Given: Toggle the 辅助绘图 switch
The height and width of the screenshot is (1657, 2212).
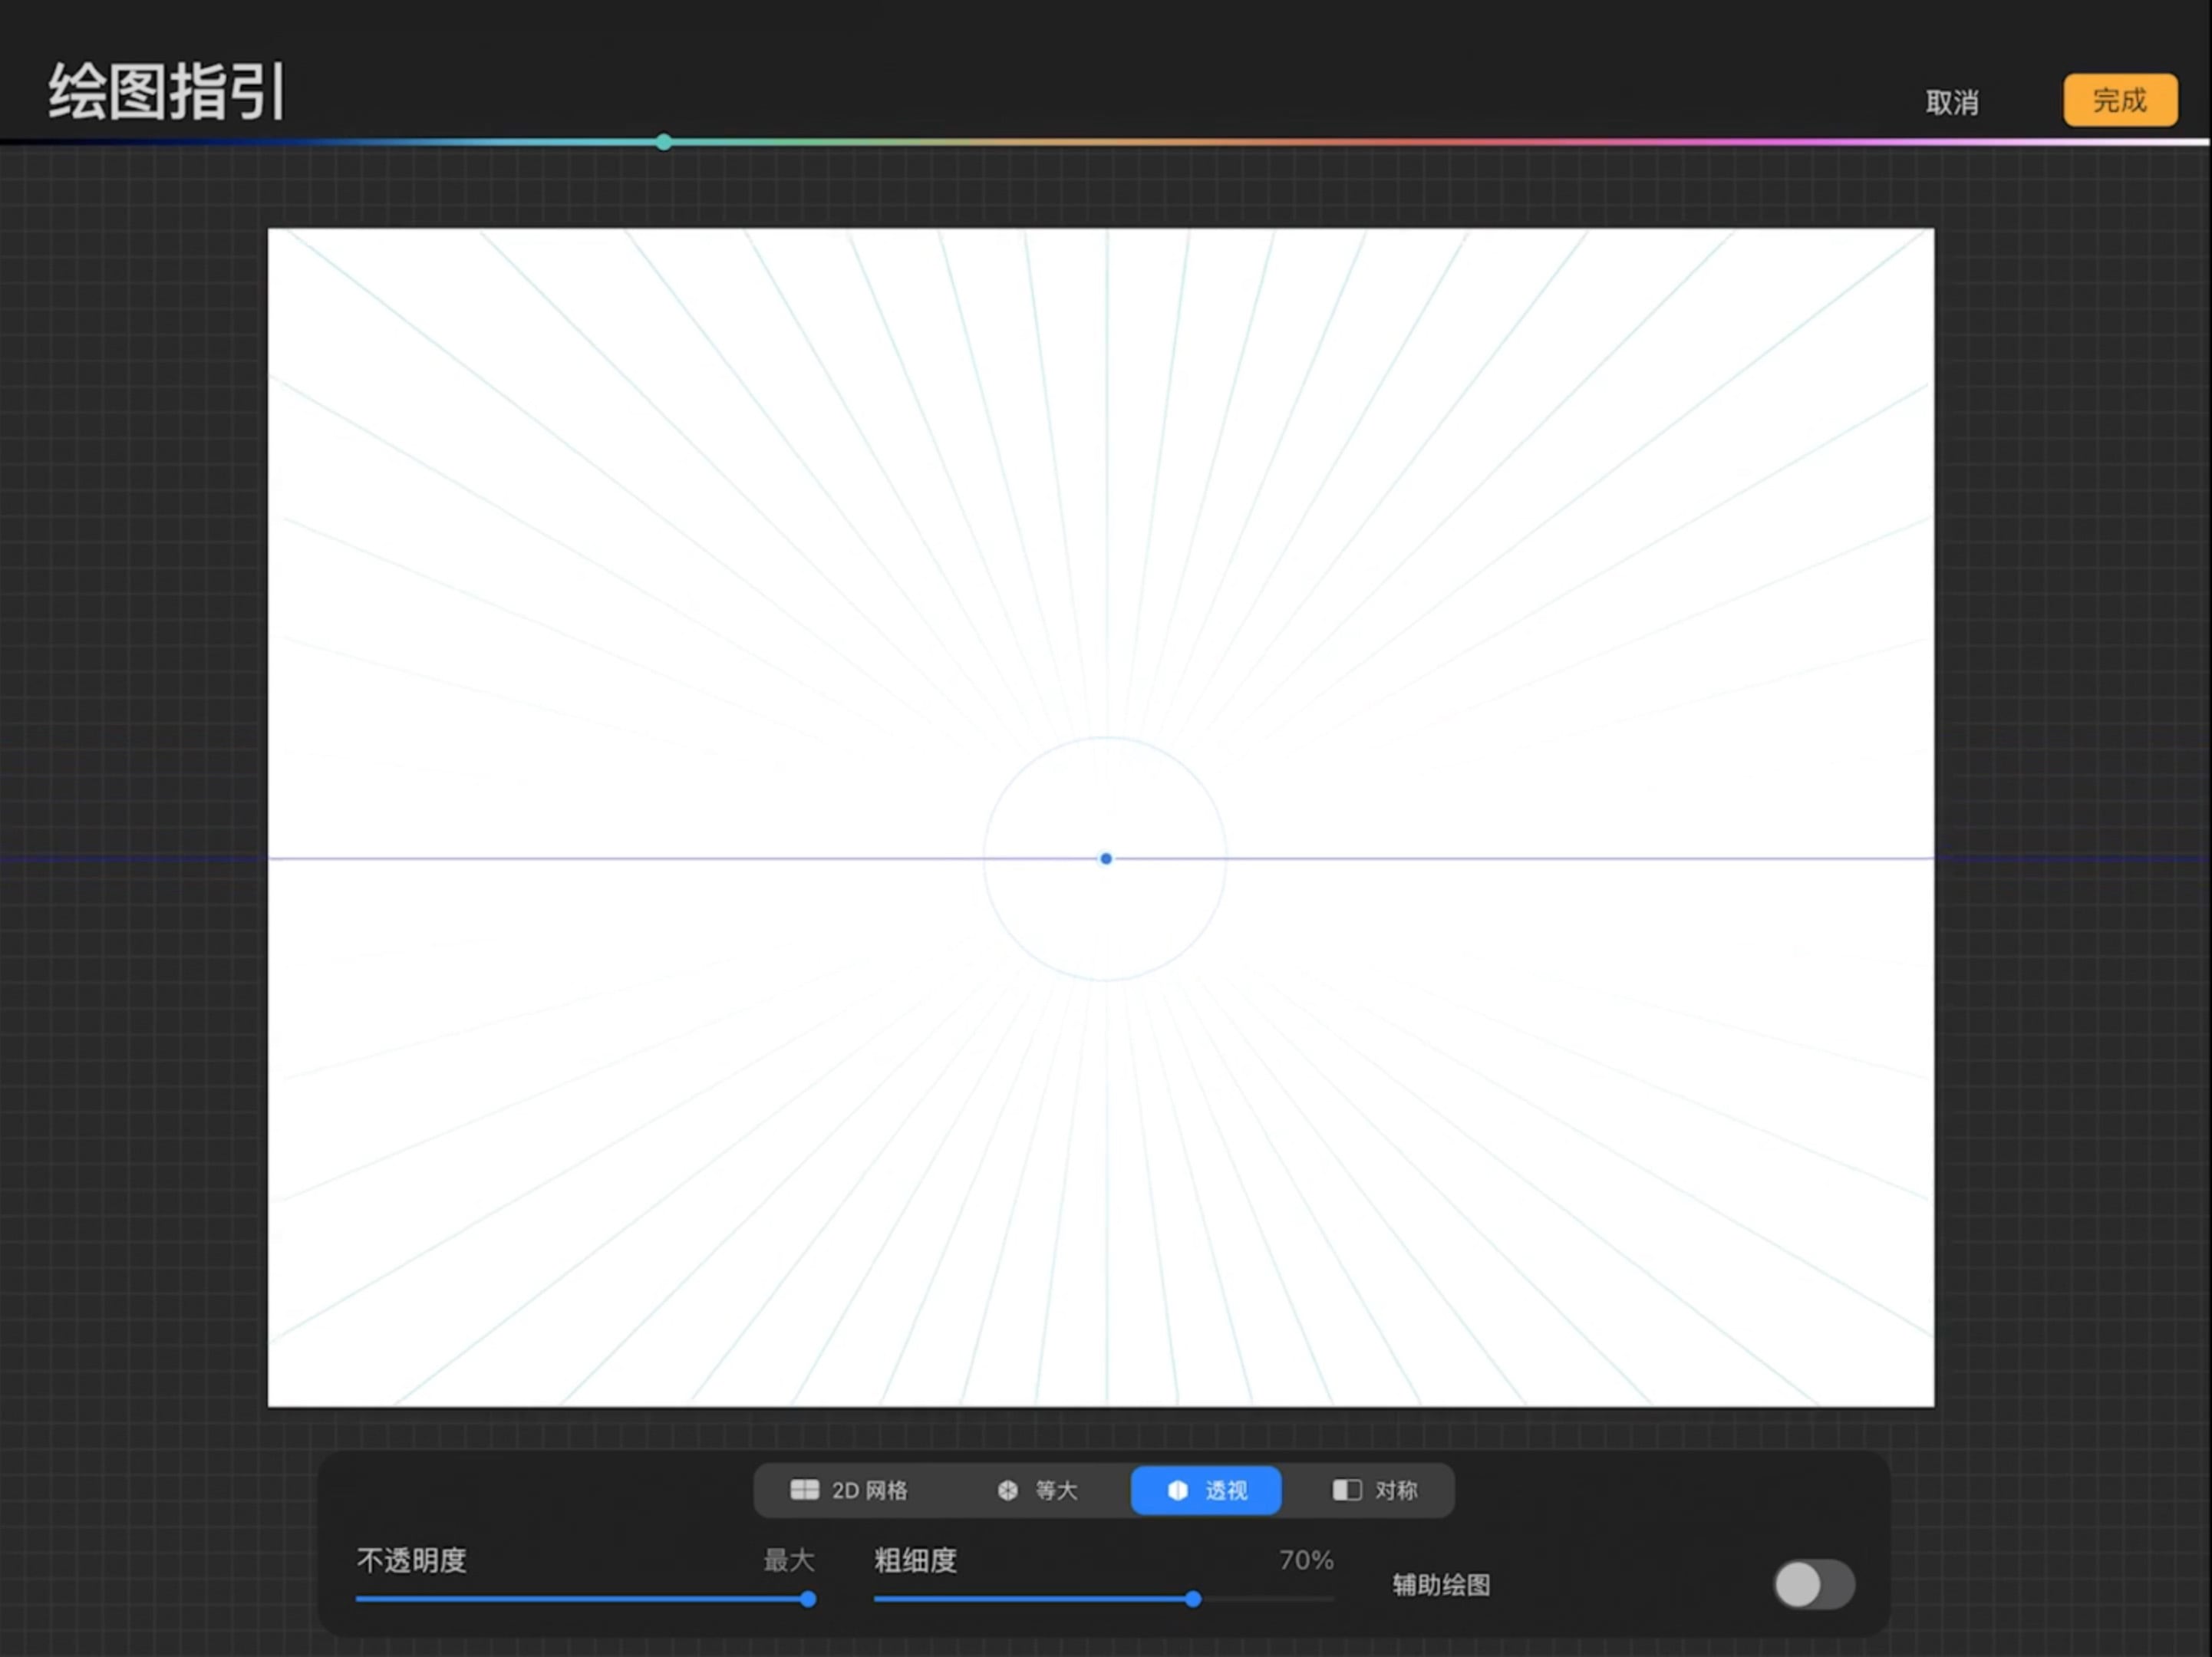Looking at the screenshot, I should point(1814,1584).
